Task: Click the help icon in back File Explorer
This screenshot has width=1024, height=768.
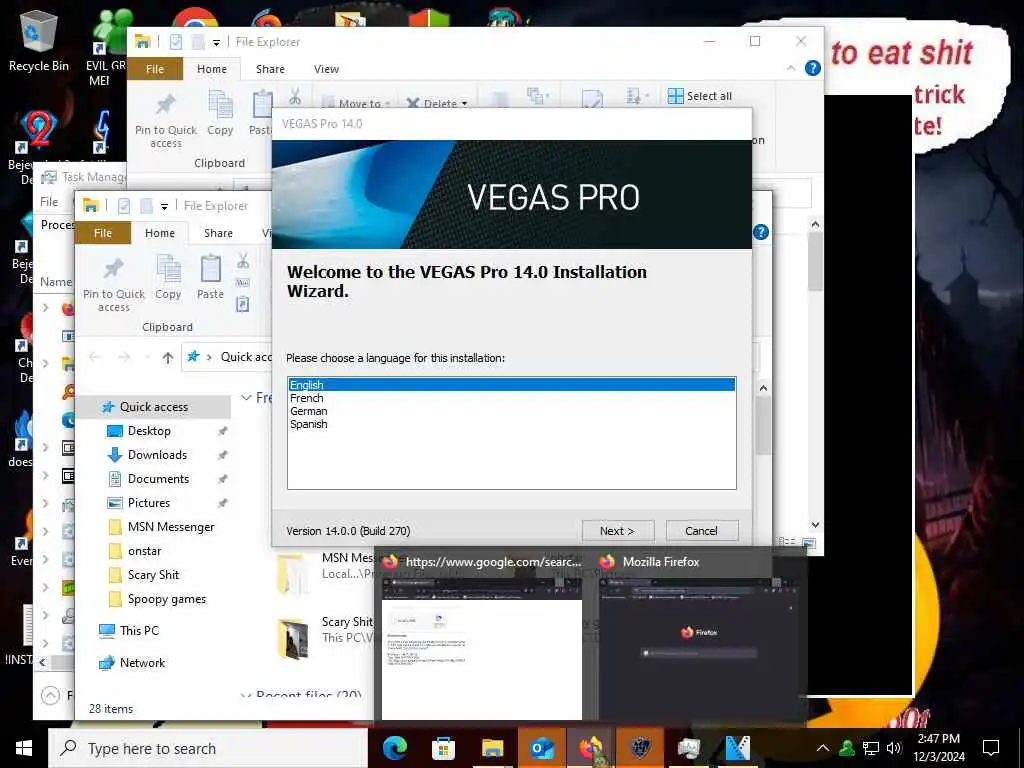Action: coord(812,68)
